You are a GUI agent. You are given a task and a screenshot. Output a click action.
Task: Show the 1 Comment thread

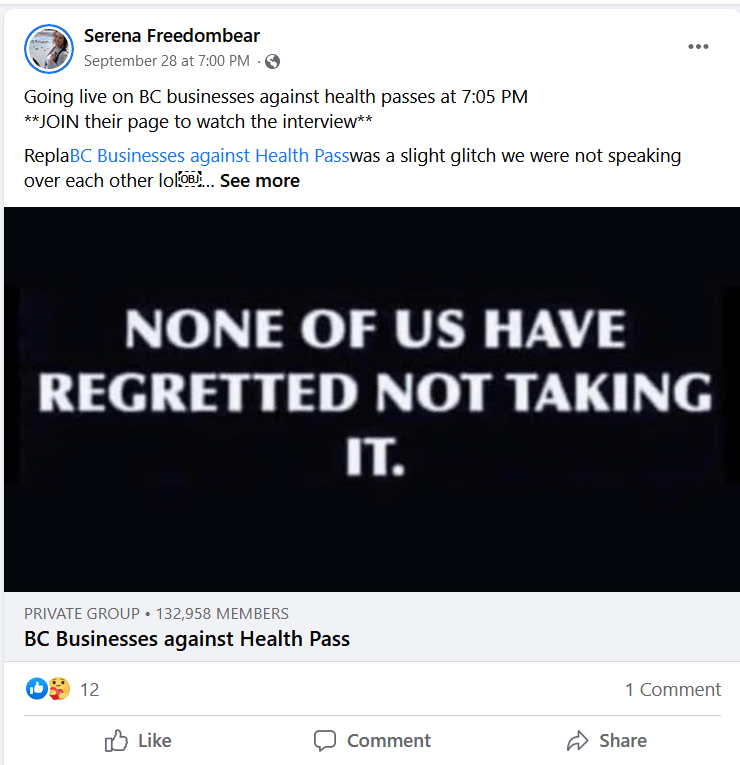(x=673, y=690)
